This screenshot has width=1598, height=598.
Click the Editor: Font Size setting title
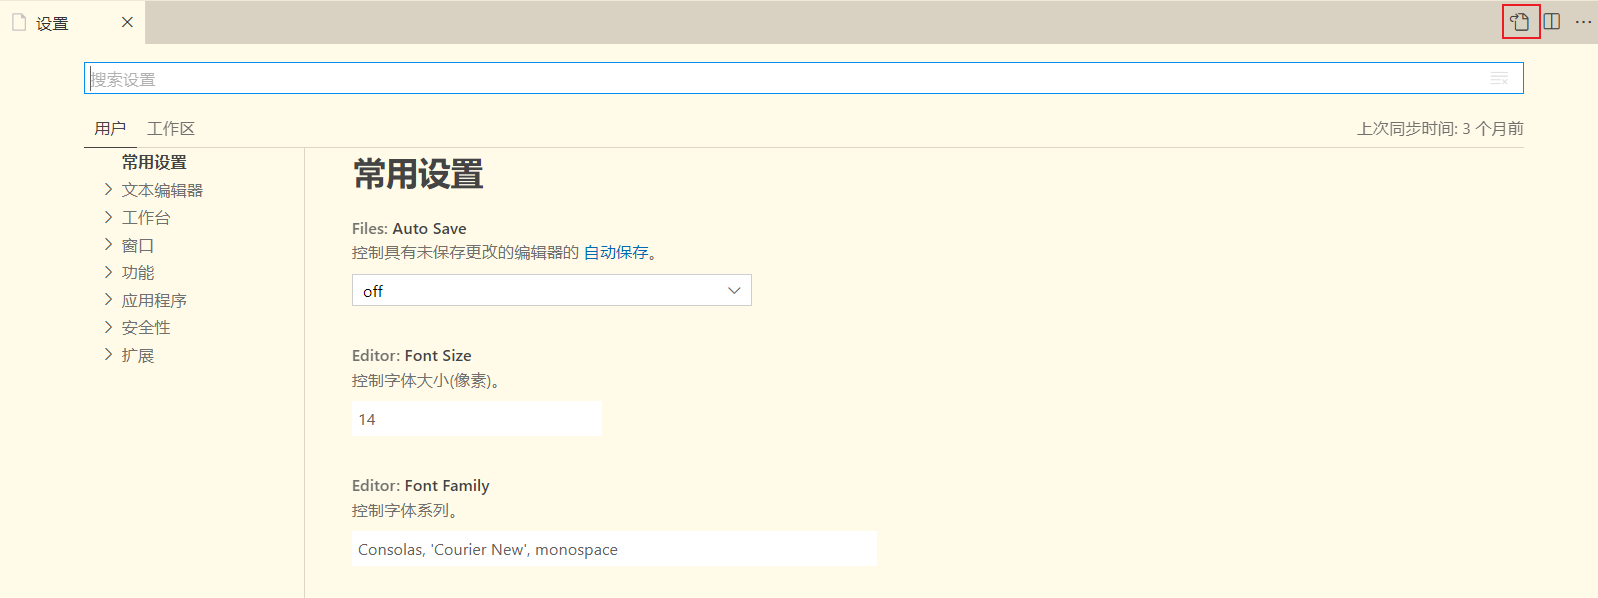point(411,355)
